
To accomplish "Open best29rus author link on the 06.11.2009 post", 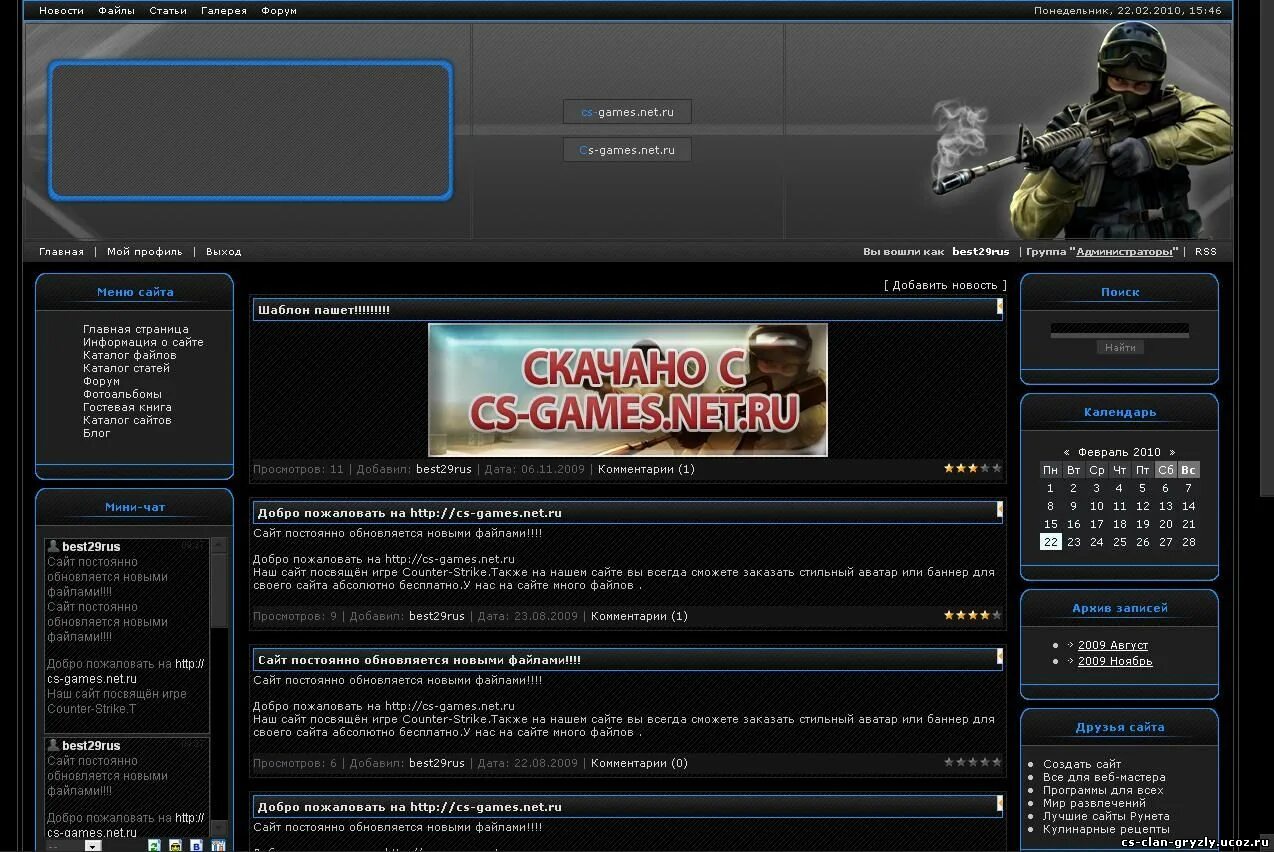I will (444, 469).
